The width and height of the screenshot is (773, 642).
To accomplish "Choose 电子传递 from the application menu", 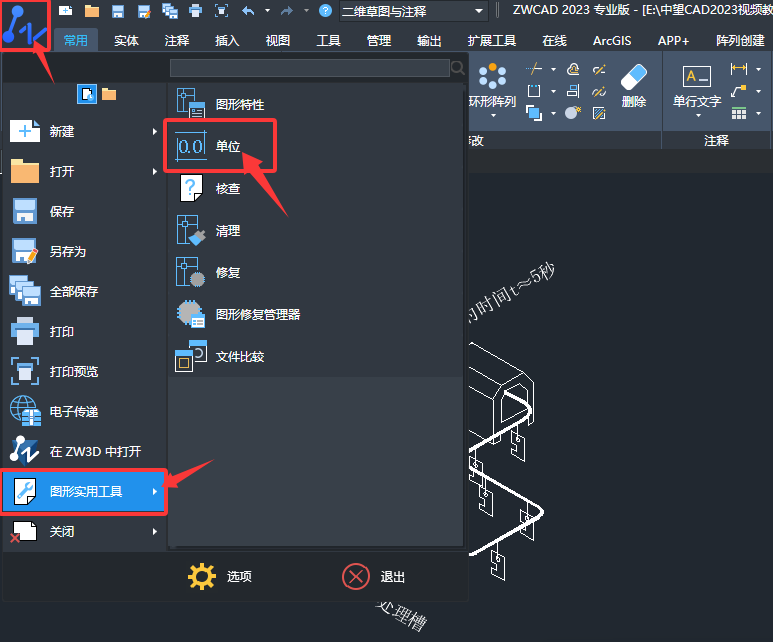I will coord(84,411).
